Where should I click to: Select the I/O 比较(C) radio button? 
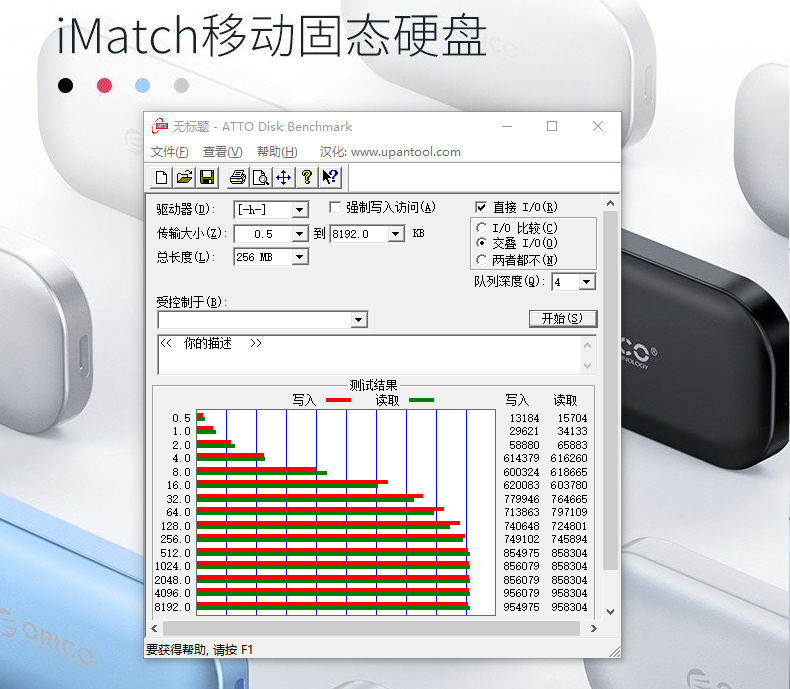tap(481, 228)
